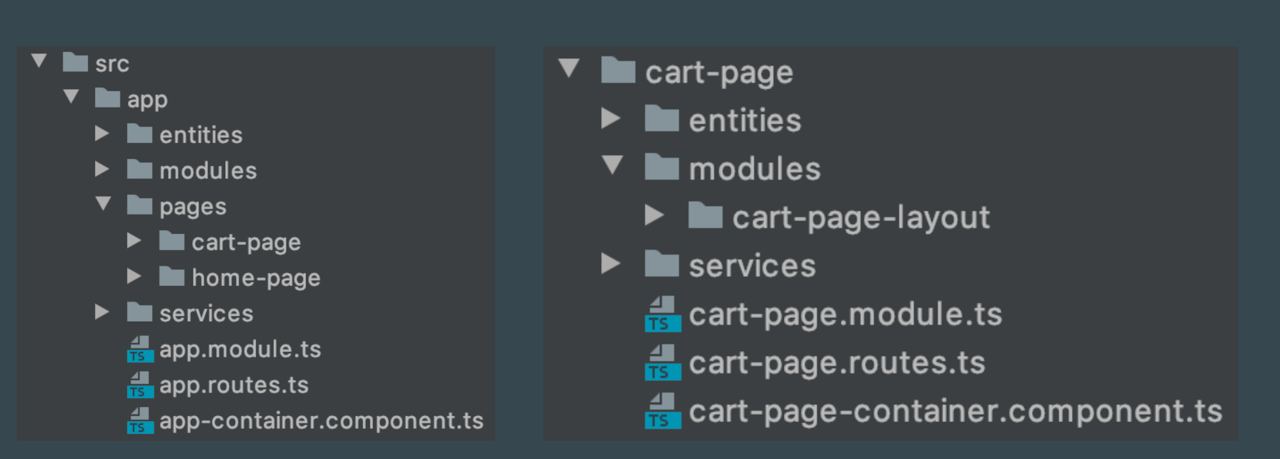Collapse the pages folder arrow
1280x459 pixels.
tap(103, 205)
